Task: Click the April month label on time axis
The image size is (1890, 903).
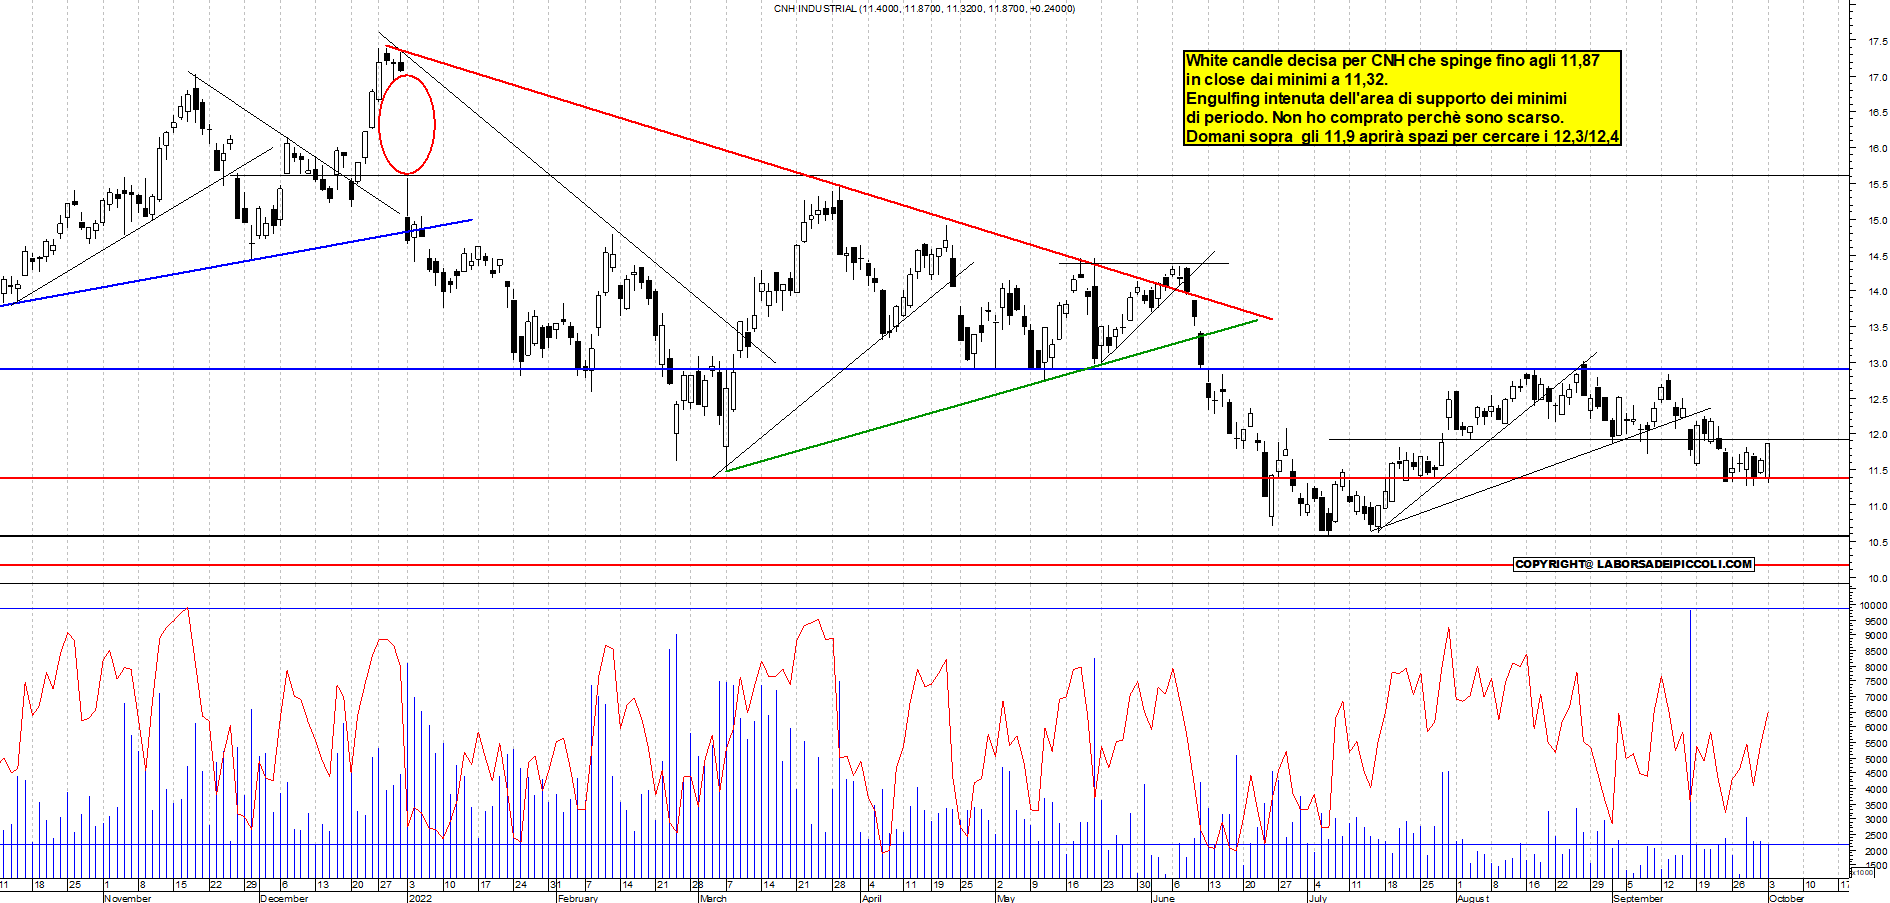Action: (x=871, y=898)
